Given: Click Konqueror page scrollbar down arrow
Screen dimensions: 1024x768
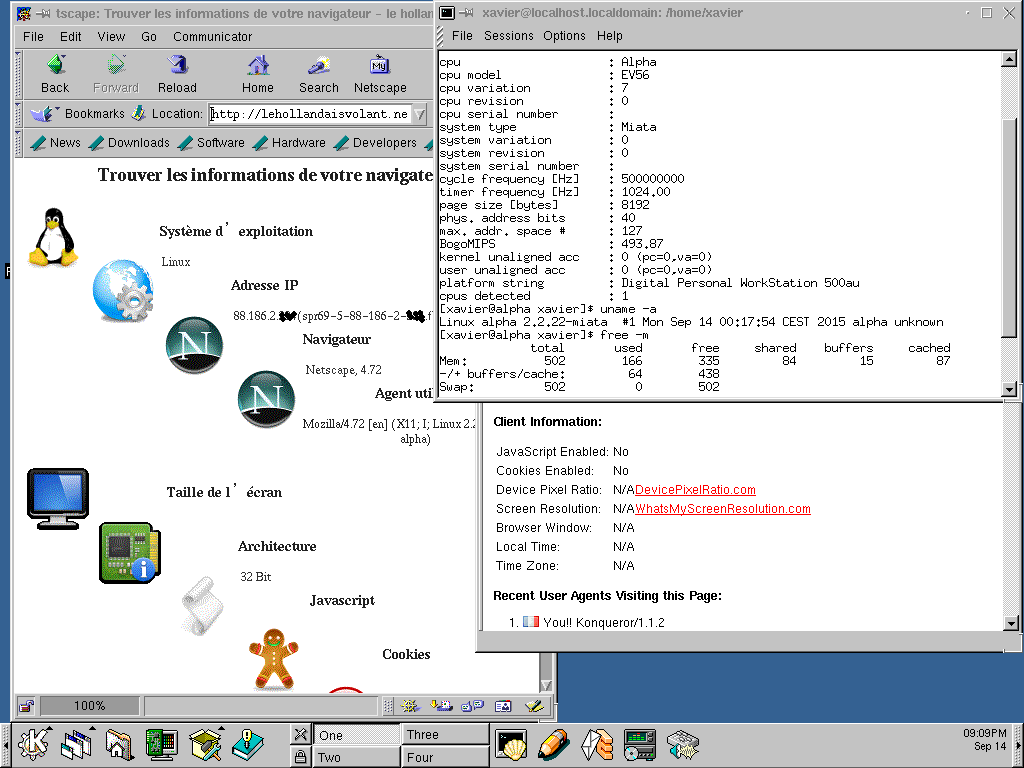Looking at the screenshot, I should pos(1011,623).
